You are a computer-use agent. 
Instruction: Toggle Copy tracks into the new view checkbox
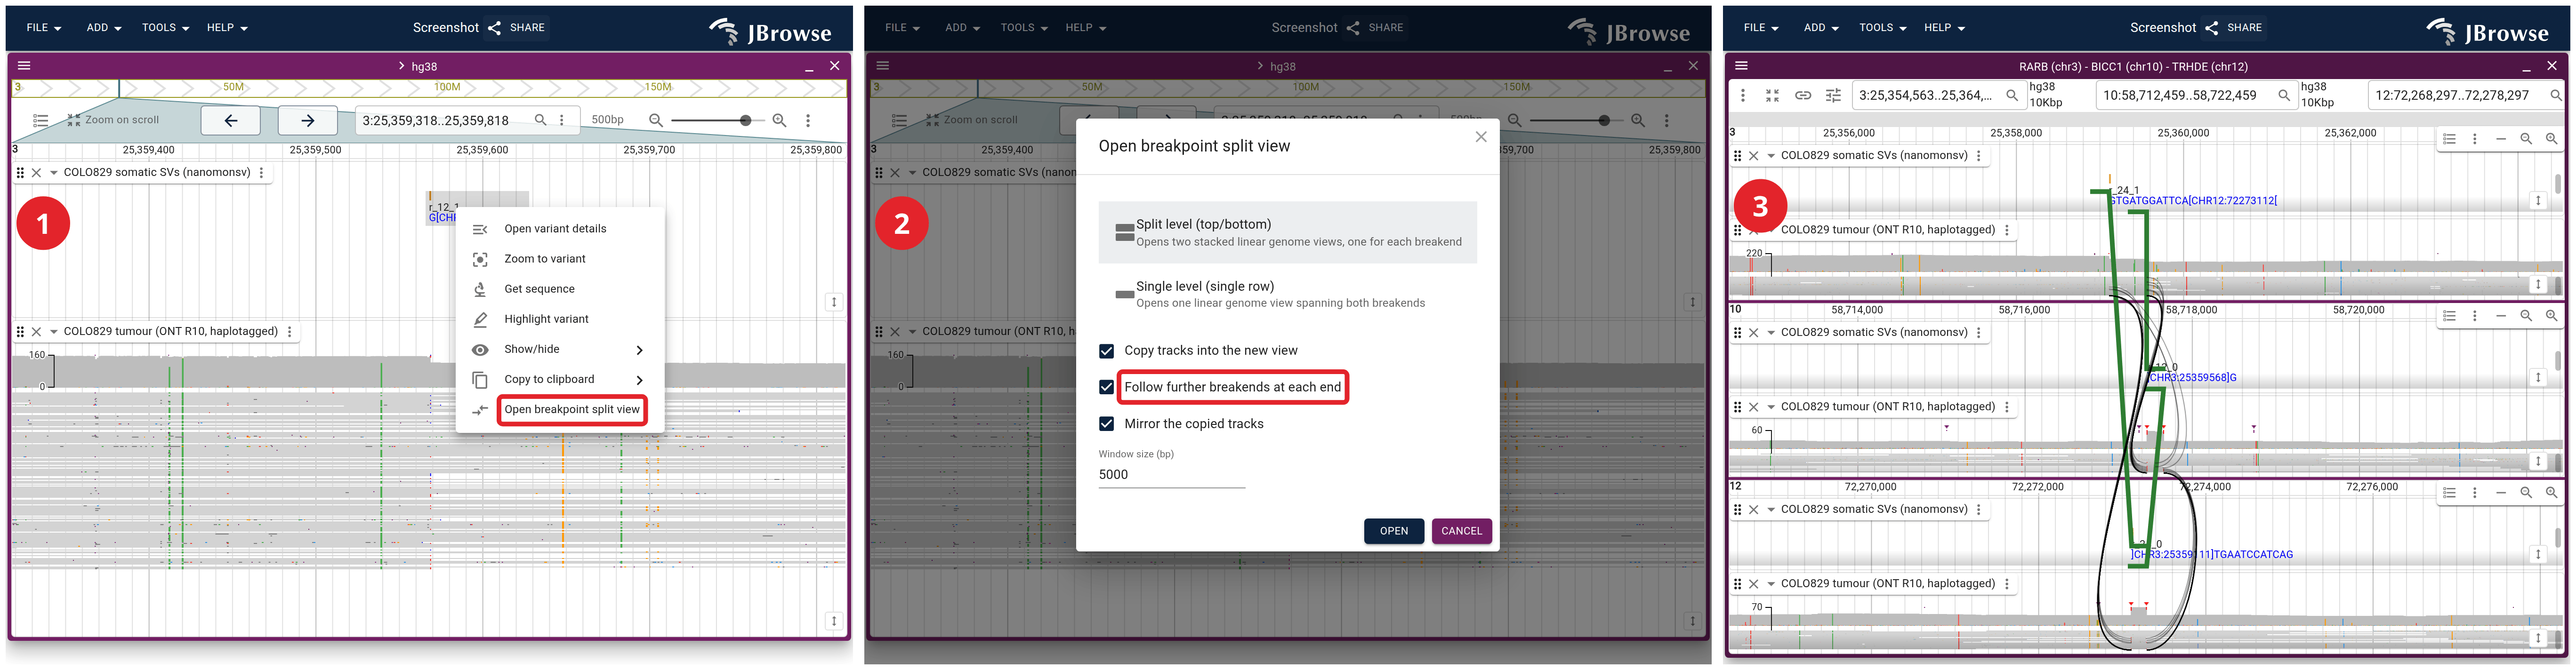click(1106, 351)
